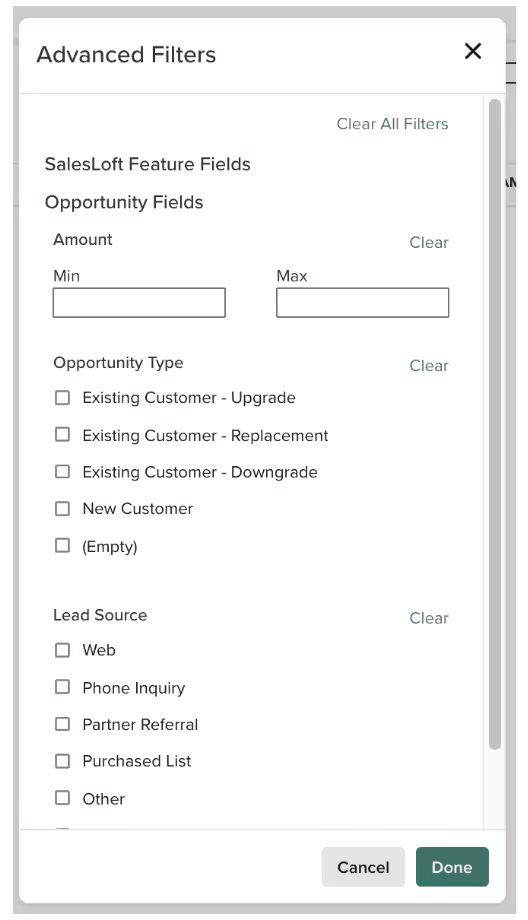Viewport: 528px width, 920px height.
Task: Tick the Partner Referral checkbox
Action: pyautogui.click(x=62, y=724)
